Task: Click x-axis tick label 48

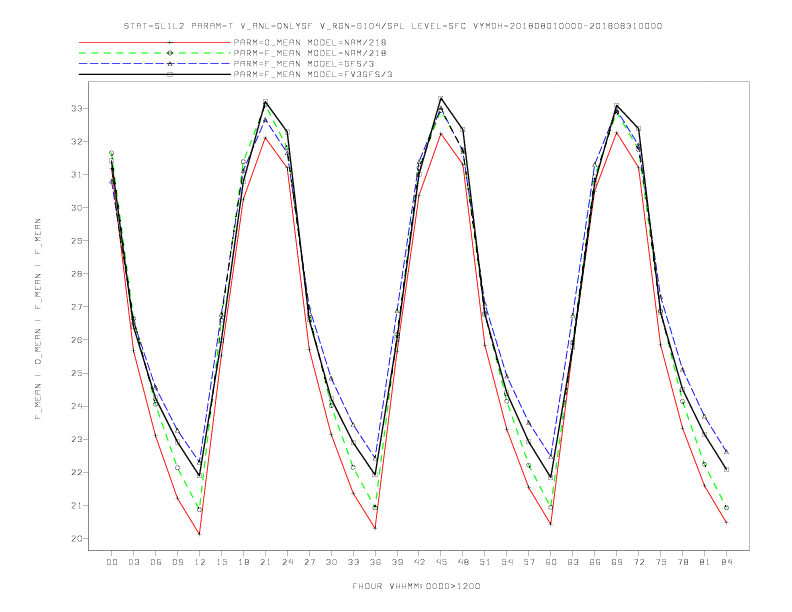Action: click(463, 562)
